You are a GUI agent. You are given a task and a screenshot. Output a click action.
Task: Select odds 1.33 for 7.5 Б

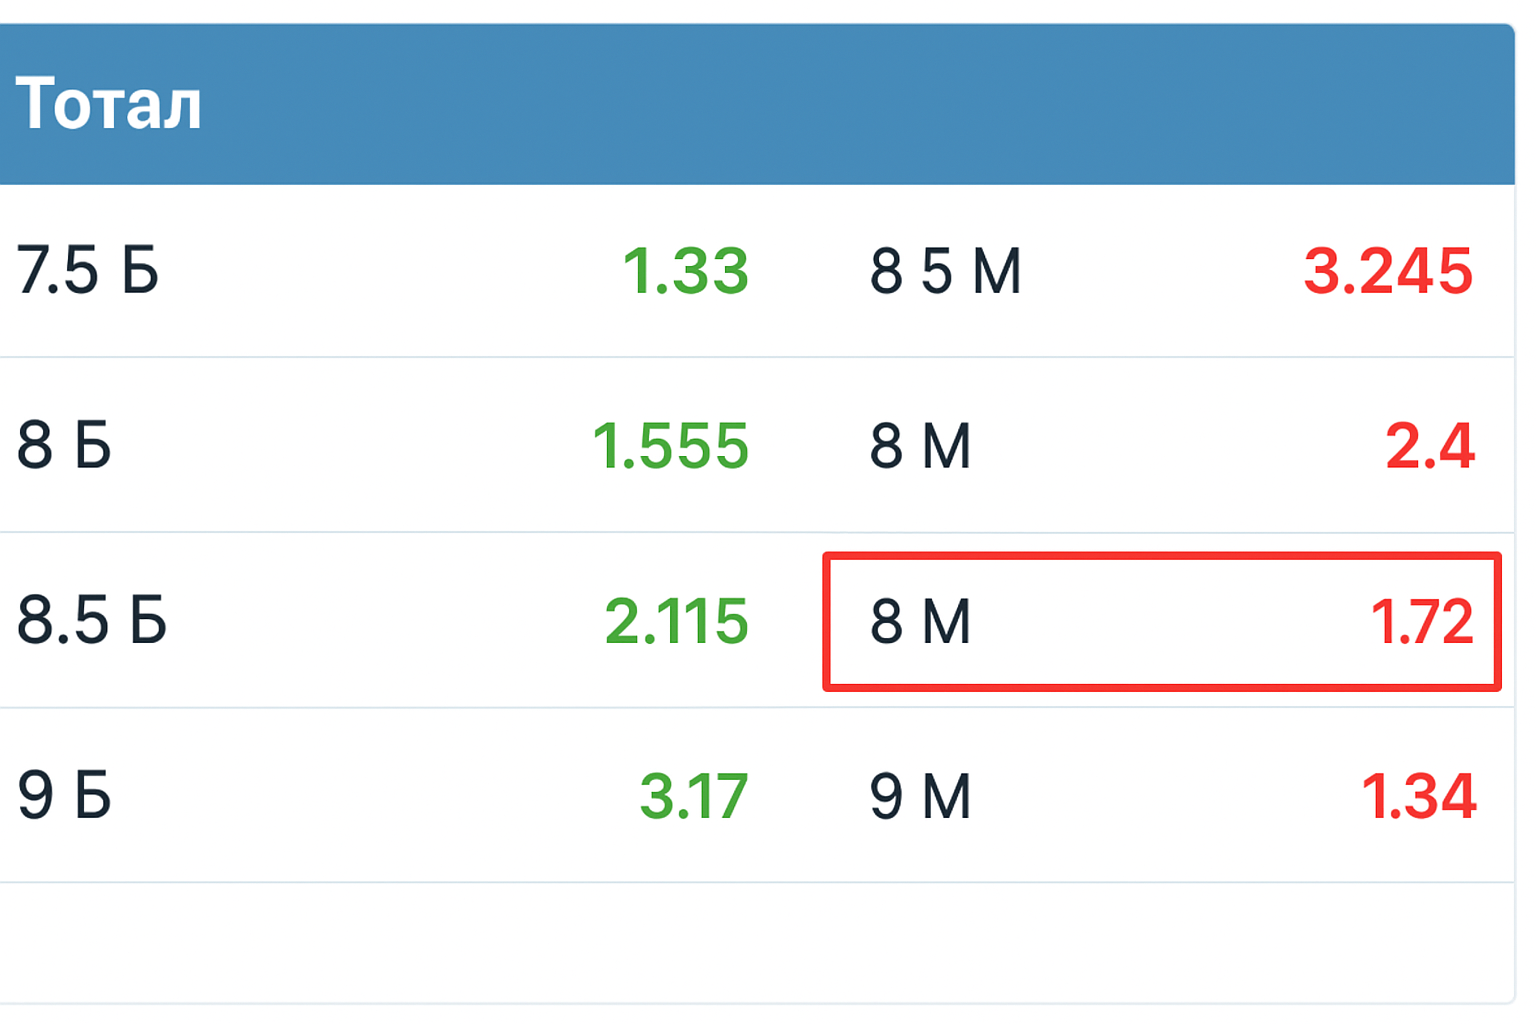(685, 271)
